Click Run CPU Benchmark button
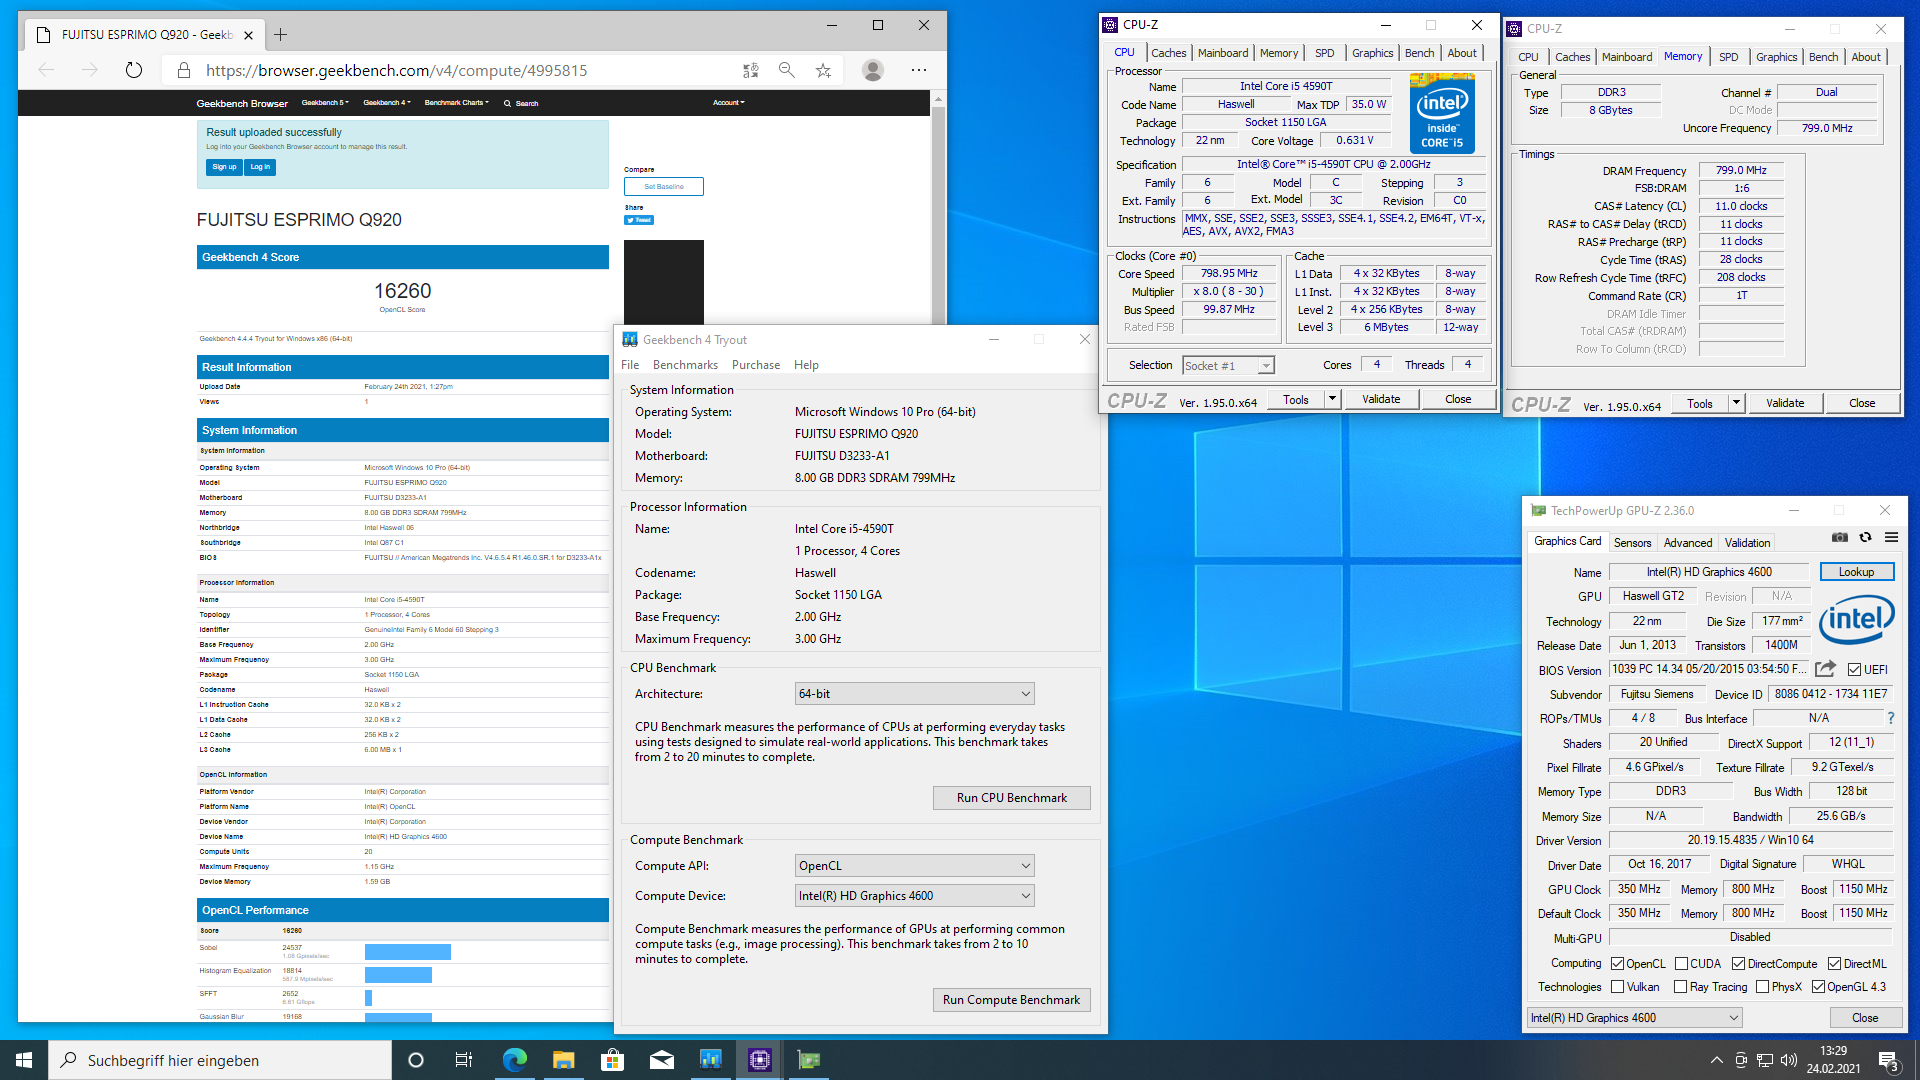 [x=1011, y=798]
